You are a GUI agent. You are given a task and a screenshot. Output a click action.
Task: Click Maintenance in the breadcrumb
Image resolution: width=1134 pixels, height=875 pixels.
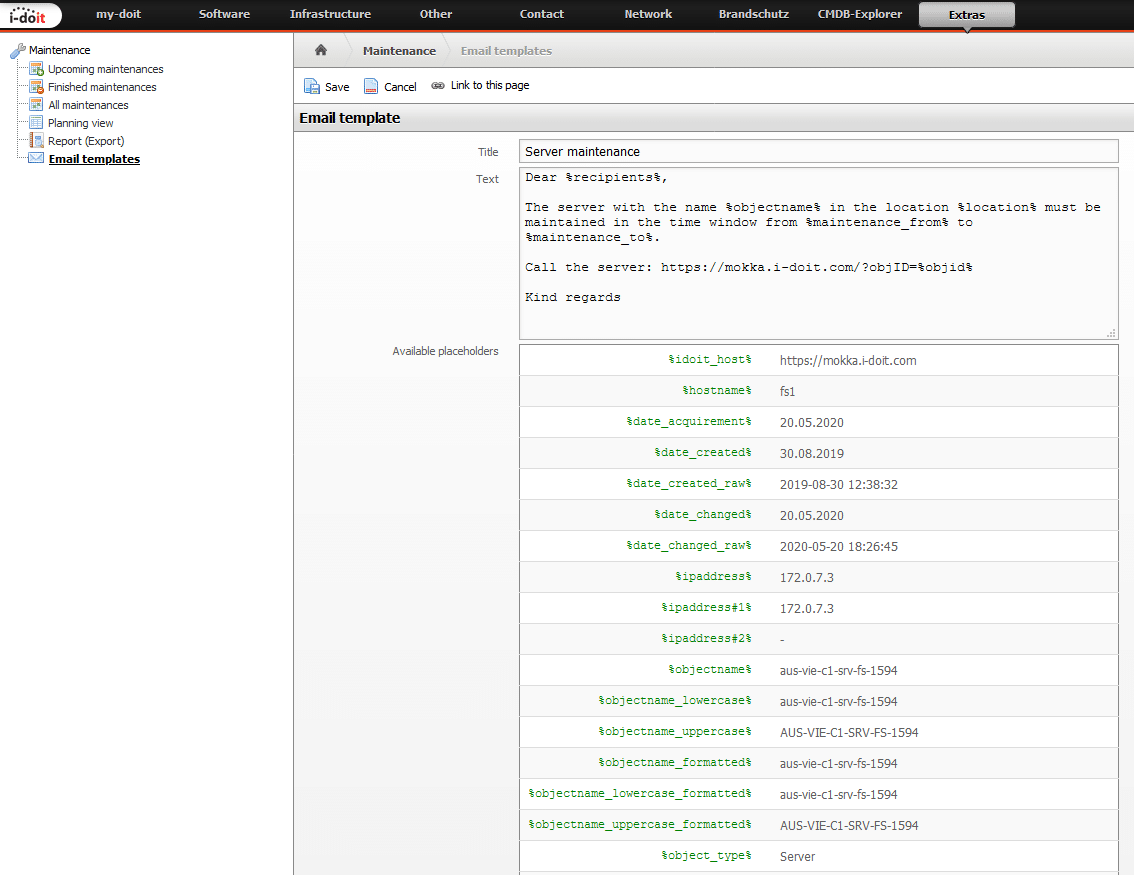coord(399,49)
